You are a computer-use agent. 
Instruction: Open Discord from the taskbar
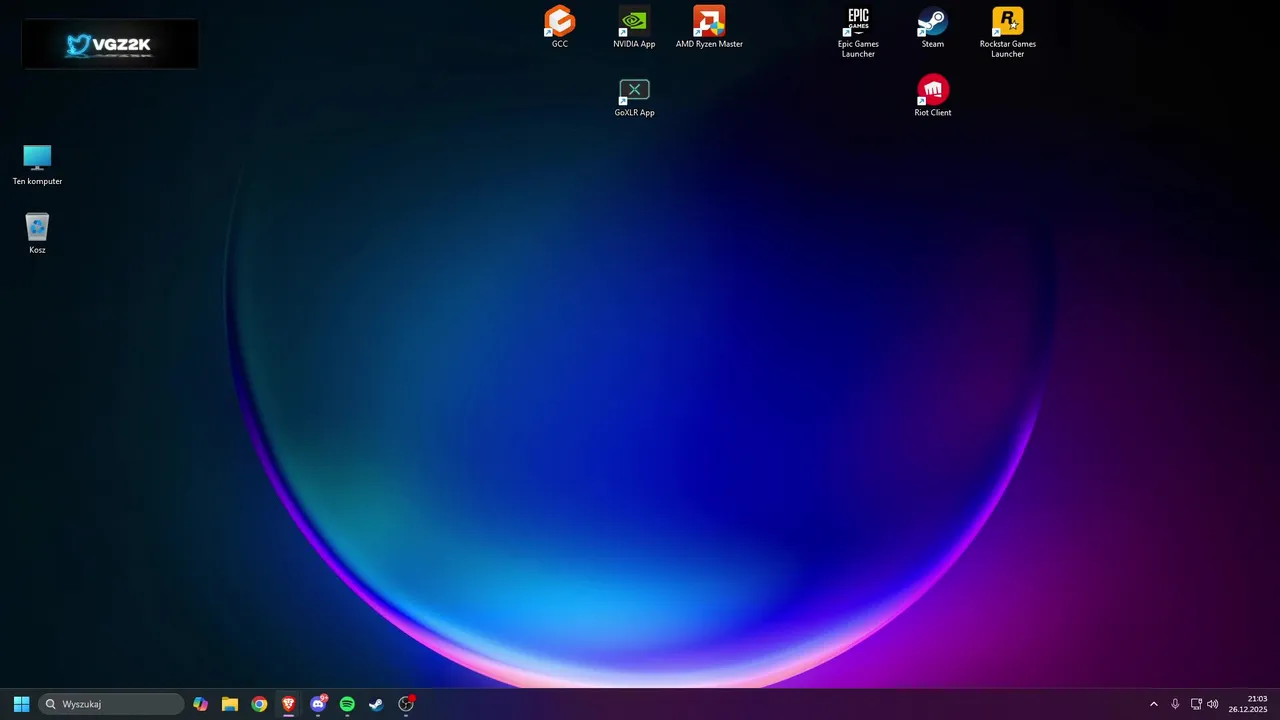pos(318,704)
